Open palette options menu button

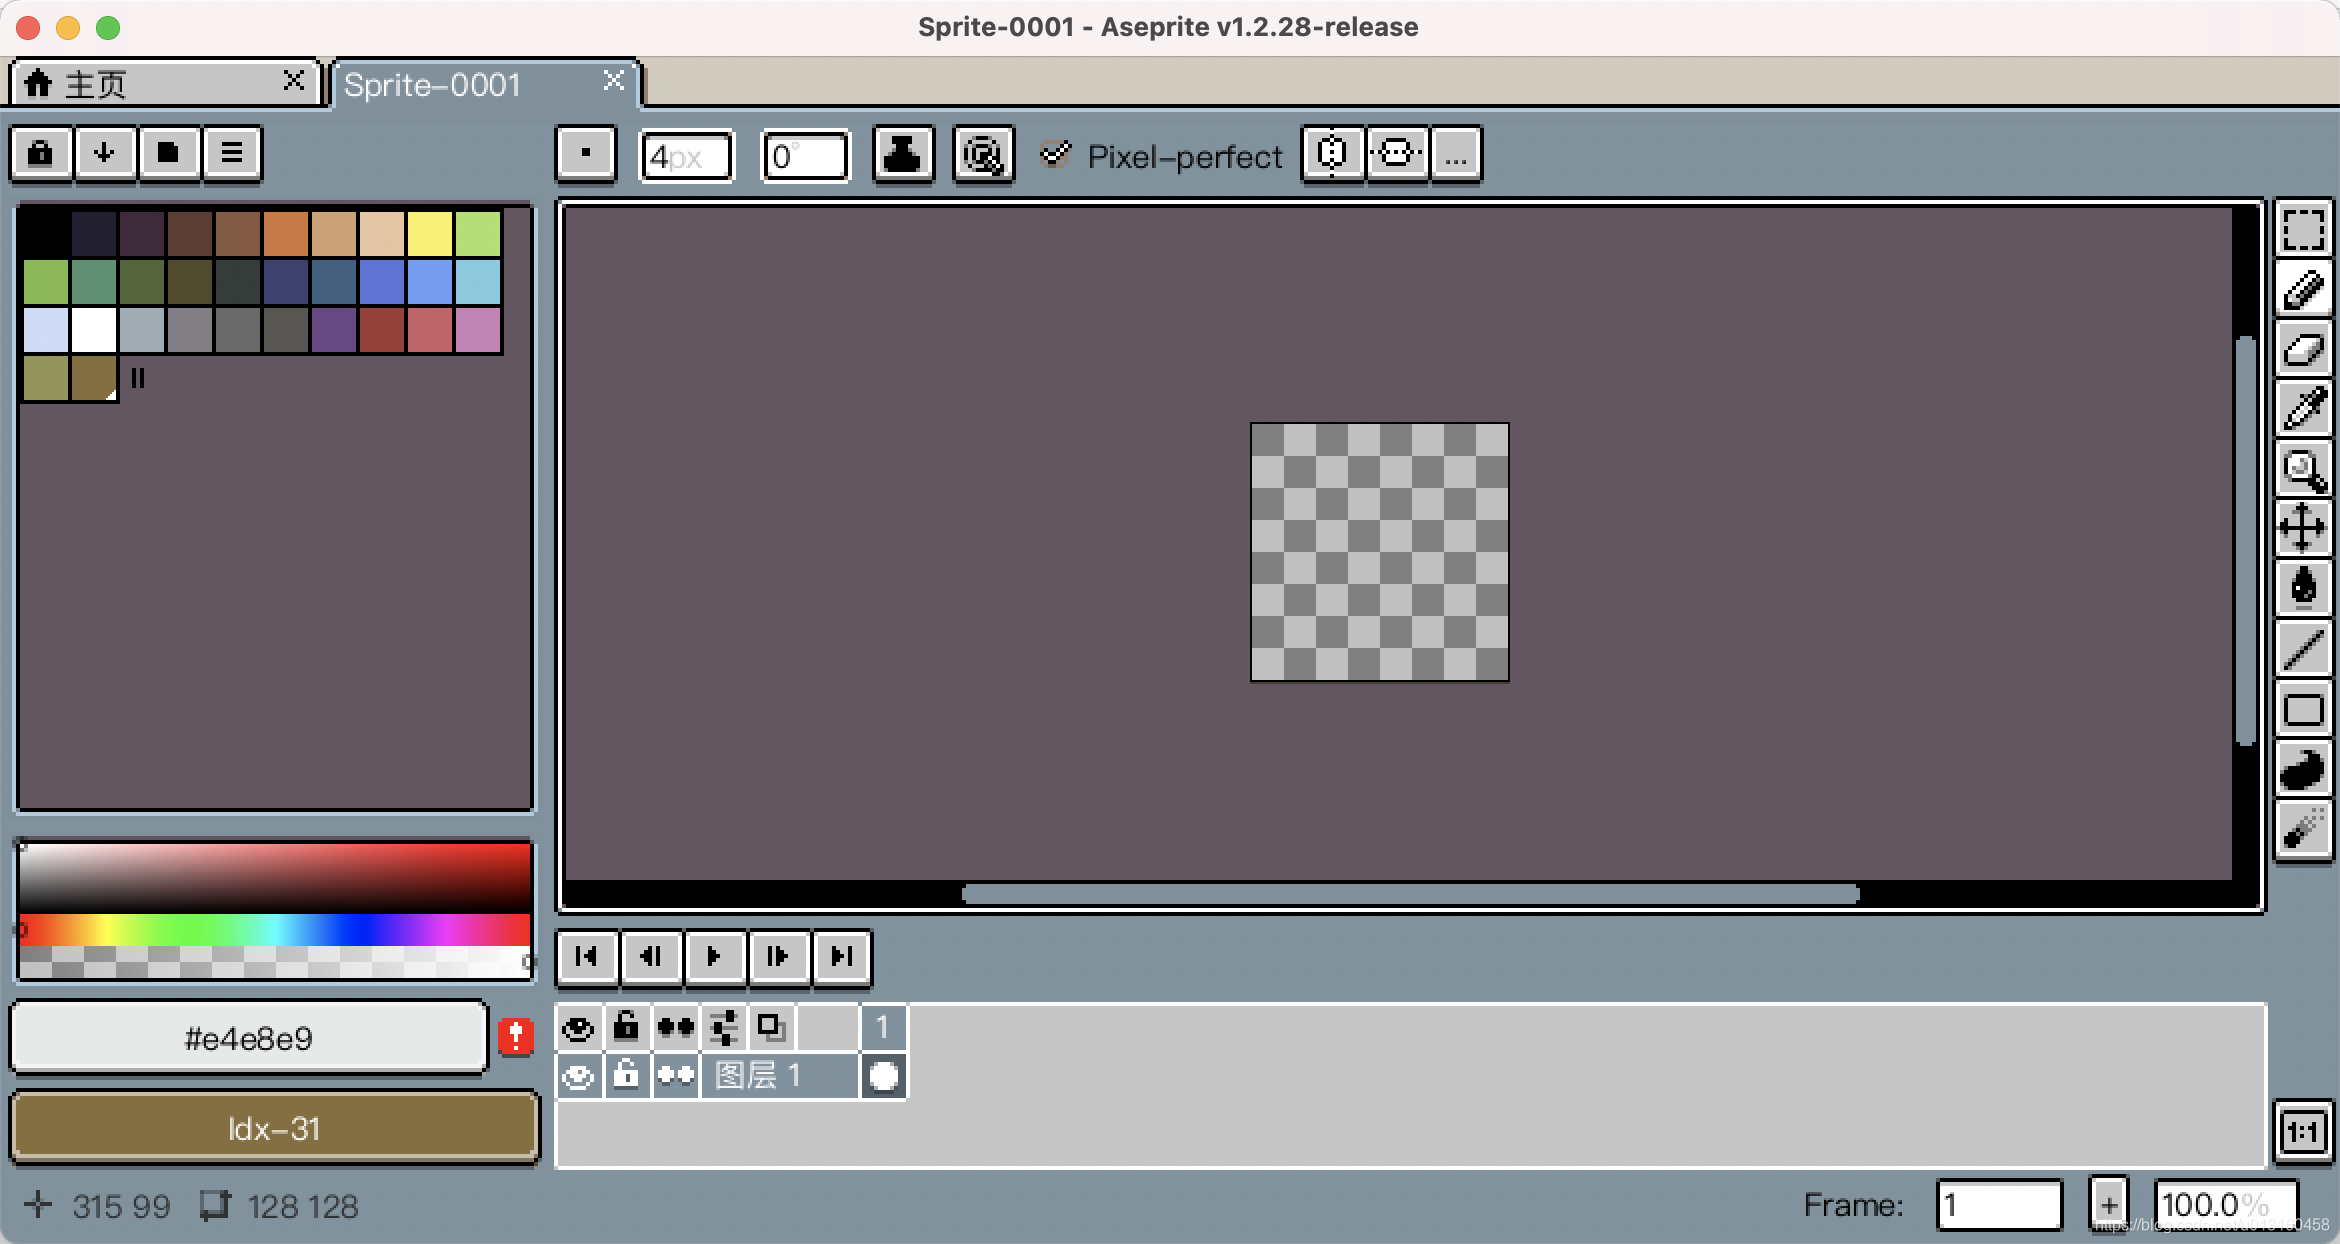point(231,154)
